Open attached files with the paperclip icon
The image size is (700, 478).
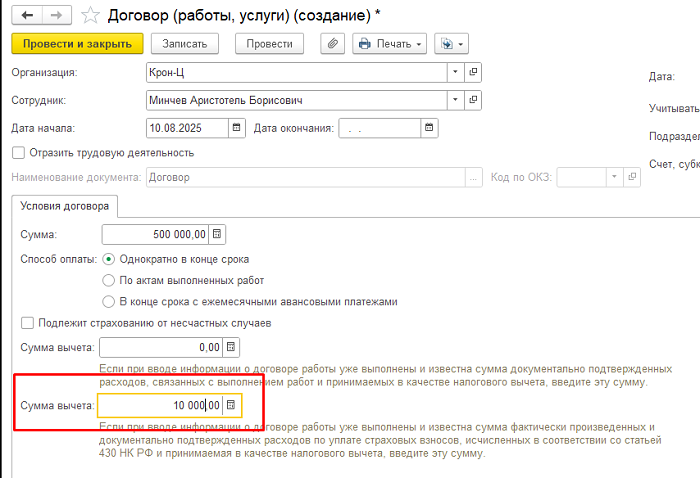[x=333, y=44]
